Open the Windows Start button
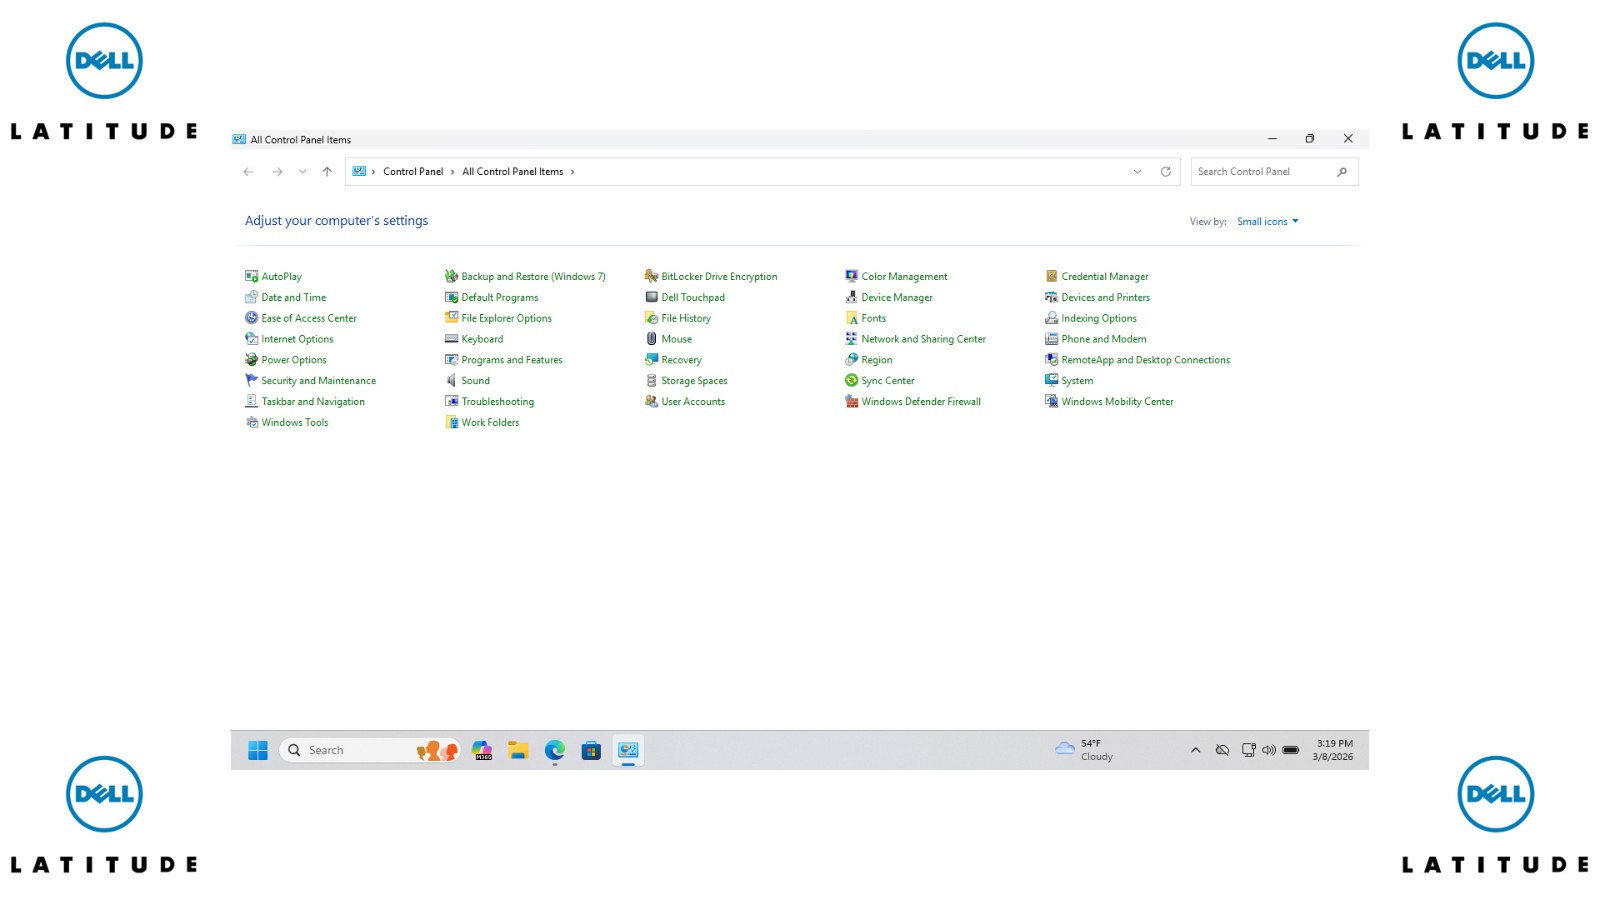The width and height of the screenshot is (1600, 900). click(x=257, y=750)
